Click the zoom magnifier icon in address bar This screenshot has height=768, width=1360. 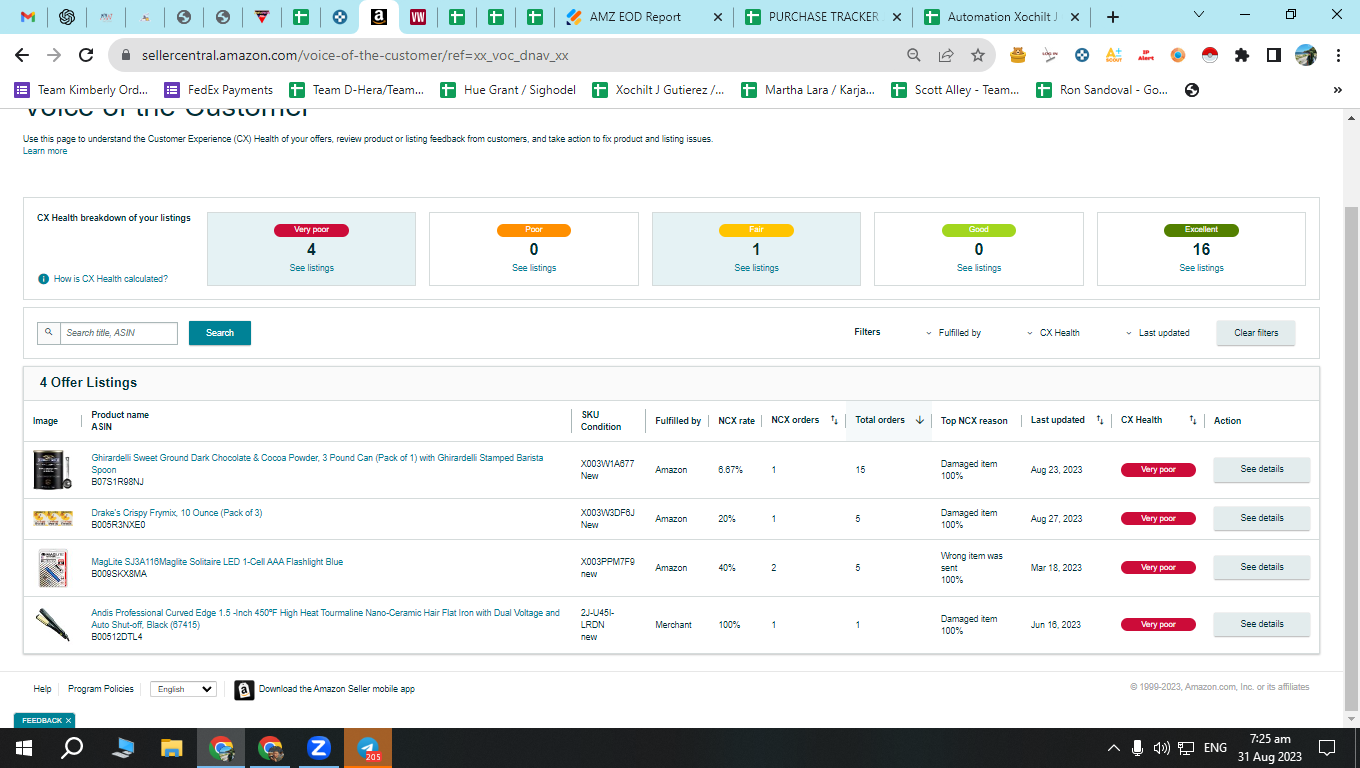(x=914, y=55)
